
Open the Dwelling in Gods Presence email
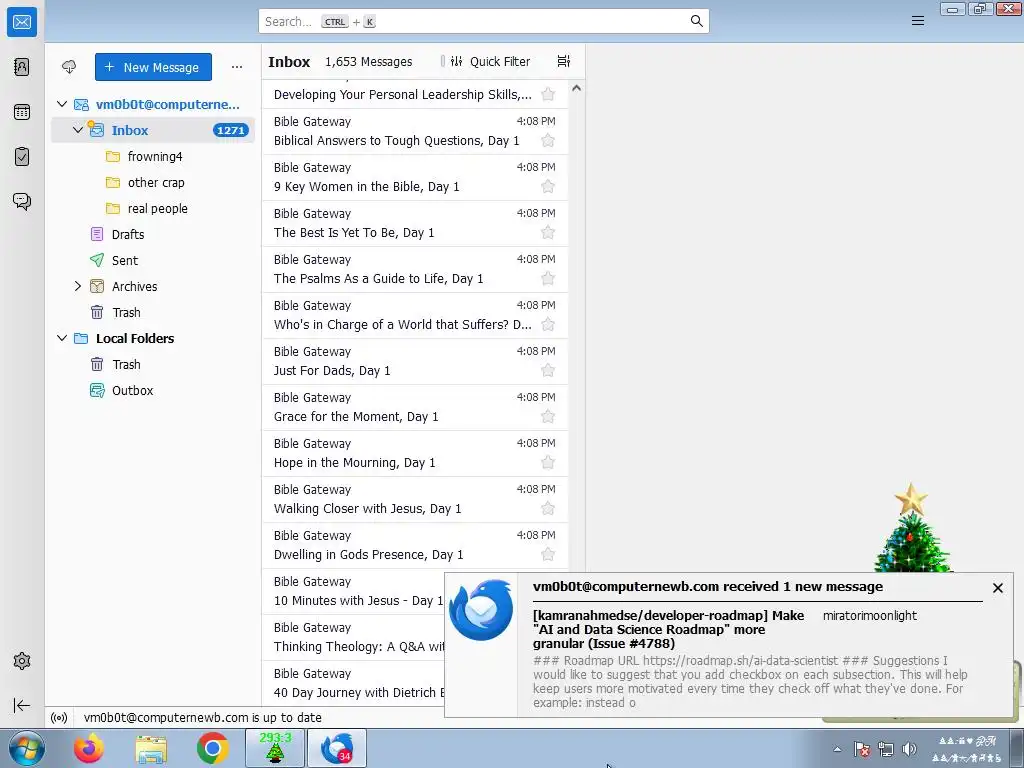point(415,545)
